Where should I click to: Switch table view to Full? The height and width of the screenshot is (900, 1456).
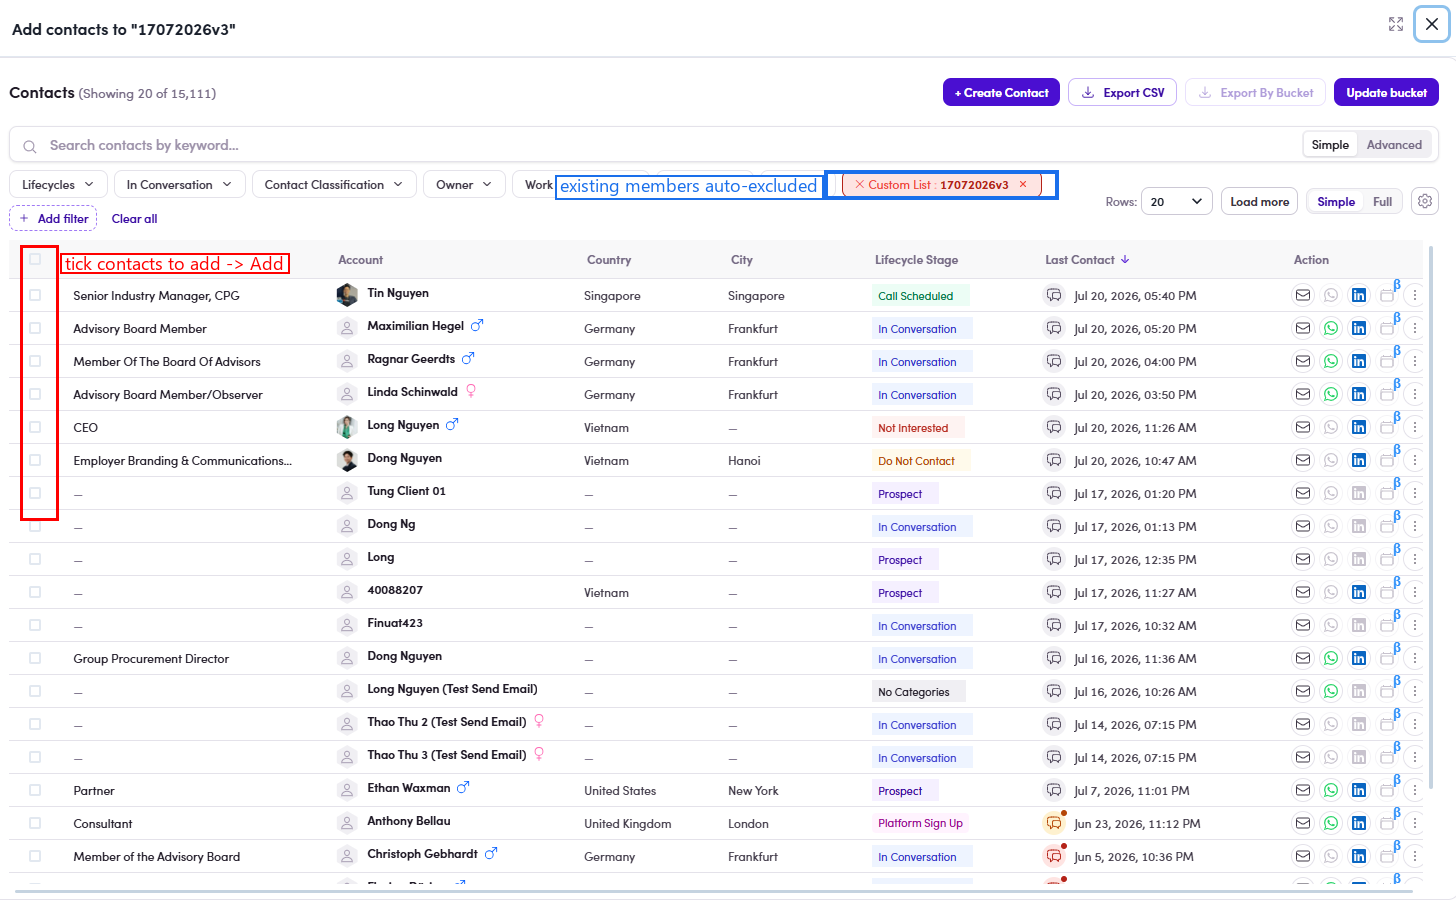(x=1382, y=201)
